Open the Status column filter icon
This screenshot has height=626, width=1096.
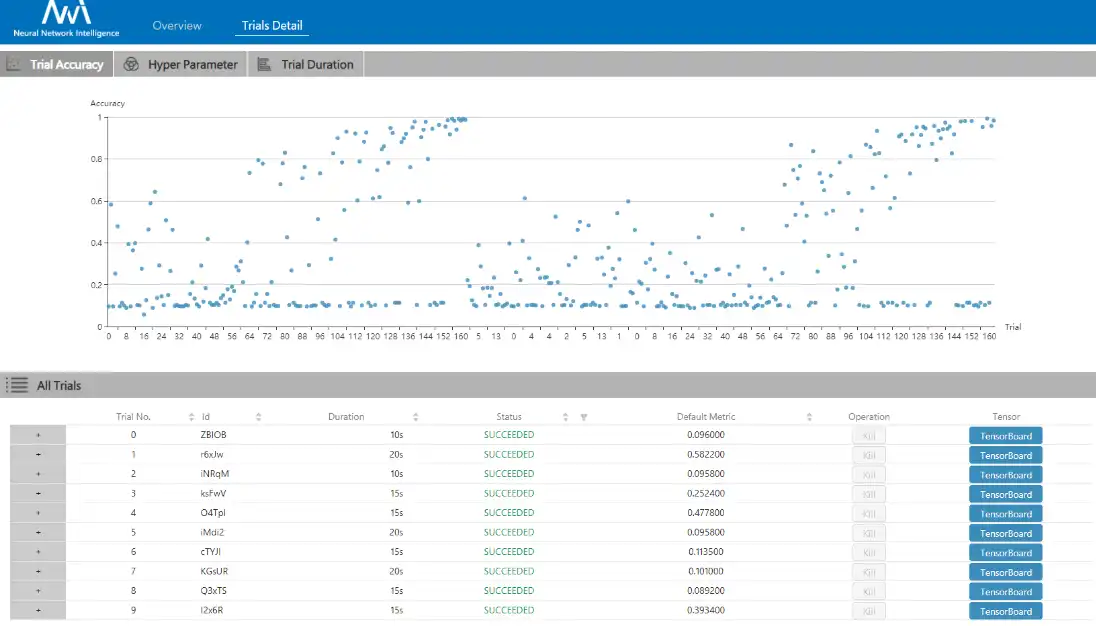pos(584,417)
